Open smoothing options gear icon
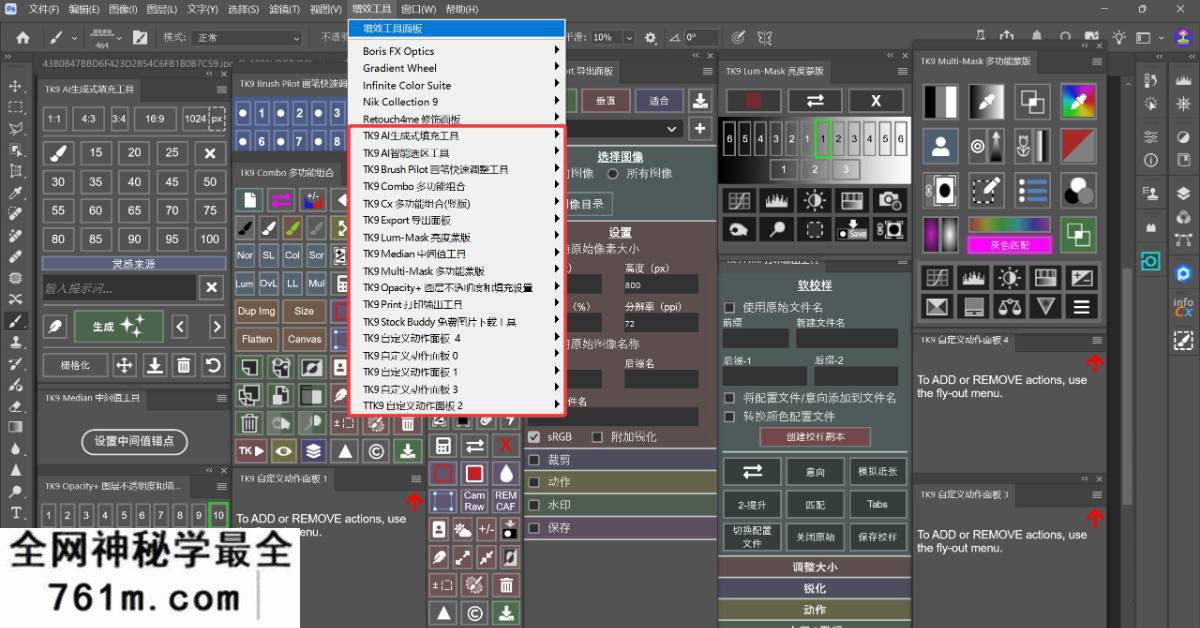1200x628 pixels. 651,37
